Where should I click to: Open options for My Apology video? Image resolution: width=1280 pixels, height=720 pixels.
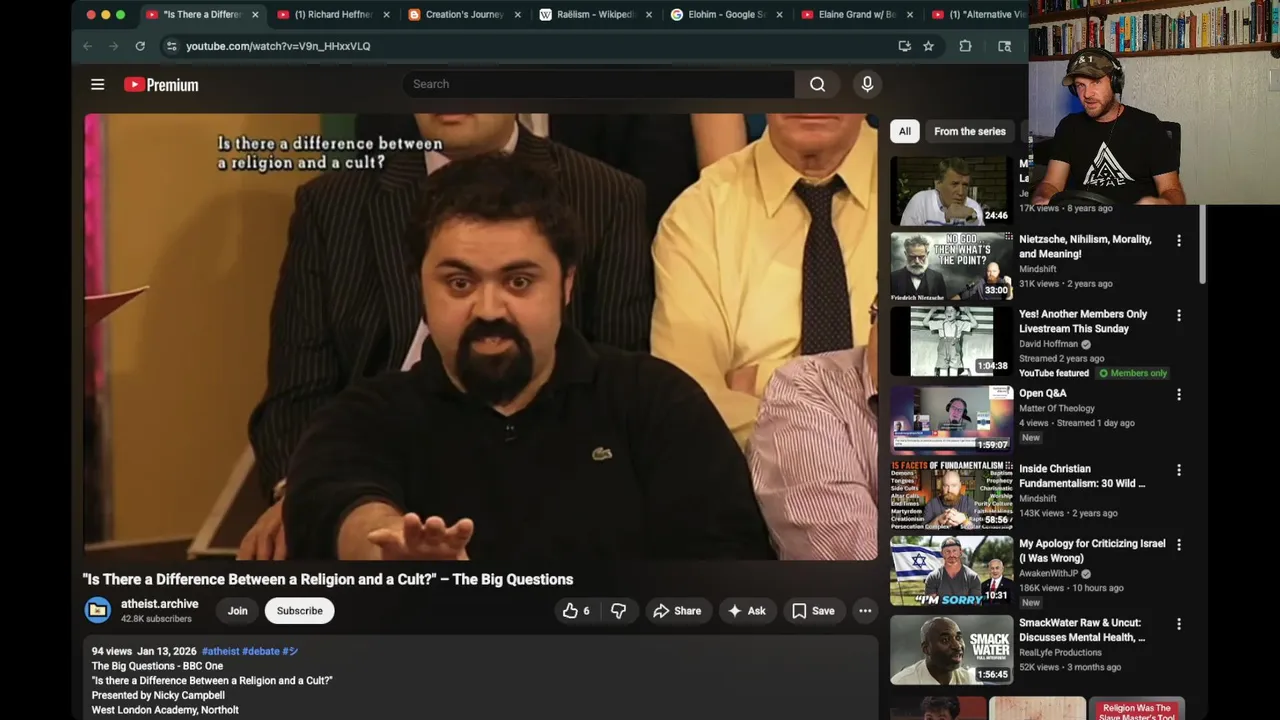pyautogui.click(x=1178, y=545)
